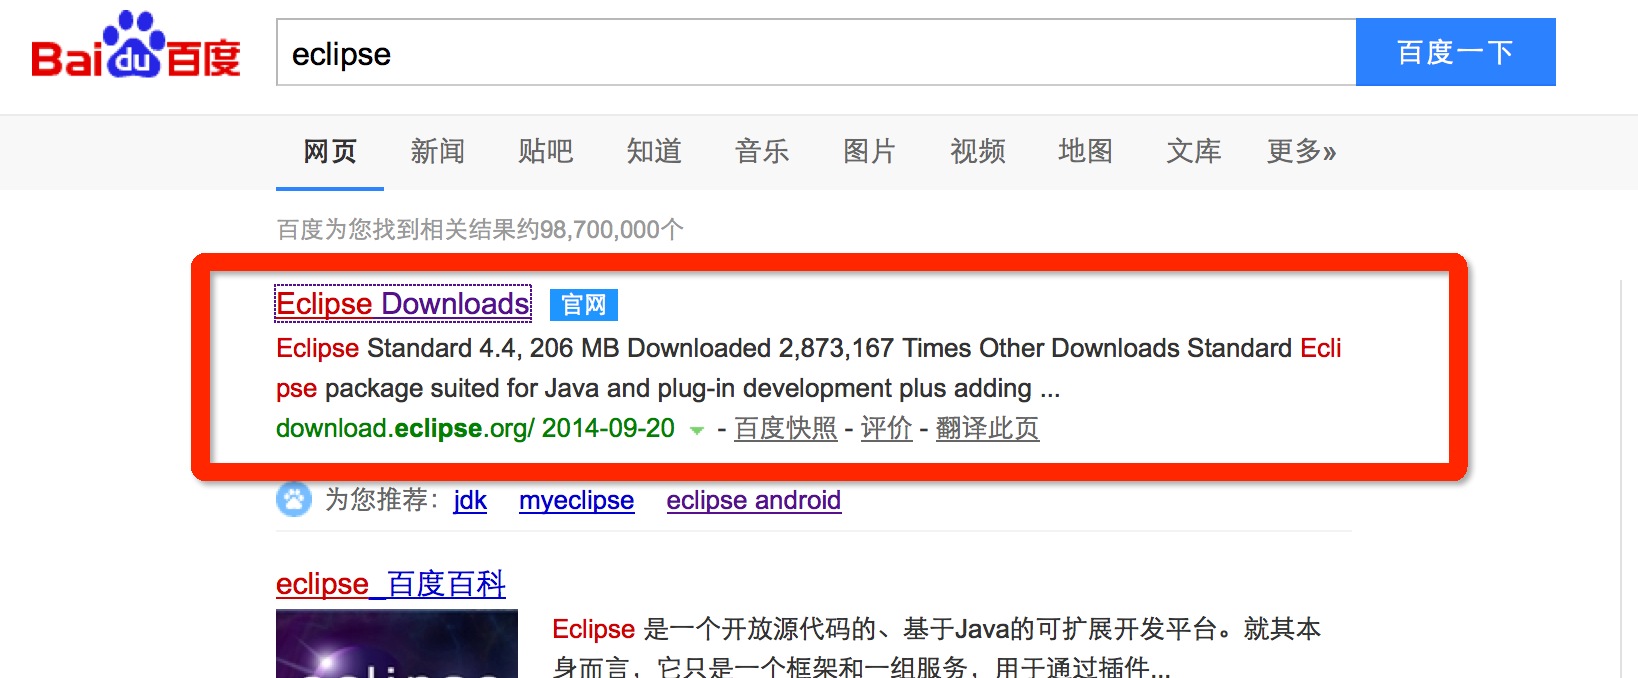
Task: Open the 视频 tab
Action: (x=978, y=152)
